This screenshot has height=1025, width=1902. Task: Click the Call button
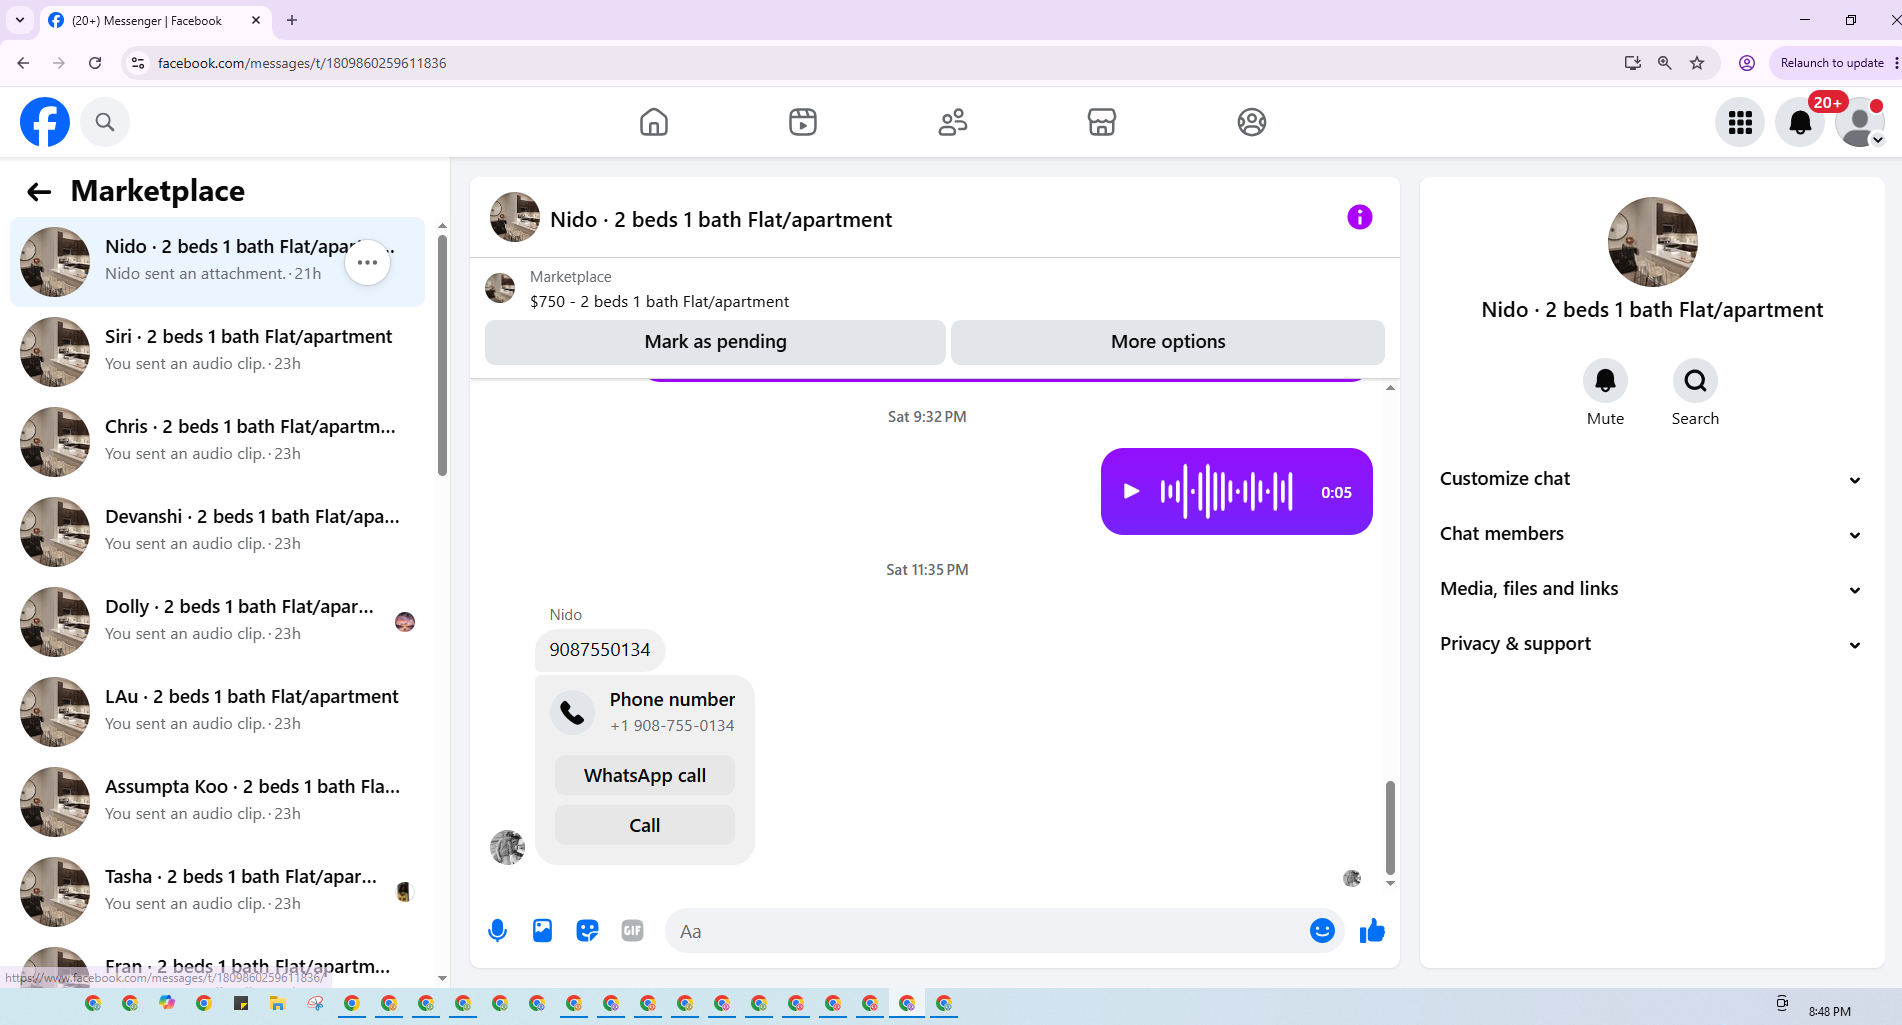click(645, 825)
